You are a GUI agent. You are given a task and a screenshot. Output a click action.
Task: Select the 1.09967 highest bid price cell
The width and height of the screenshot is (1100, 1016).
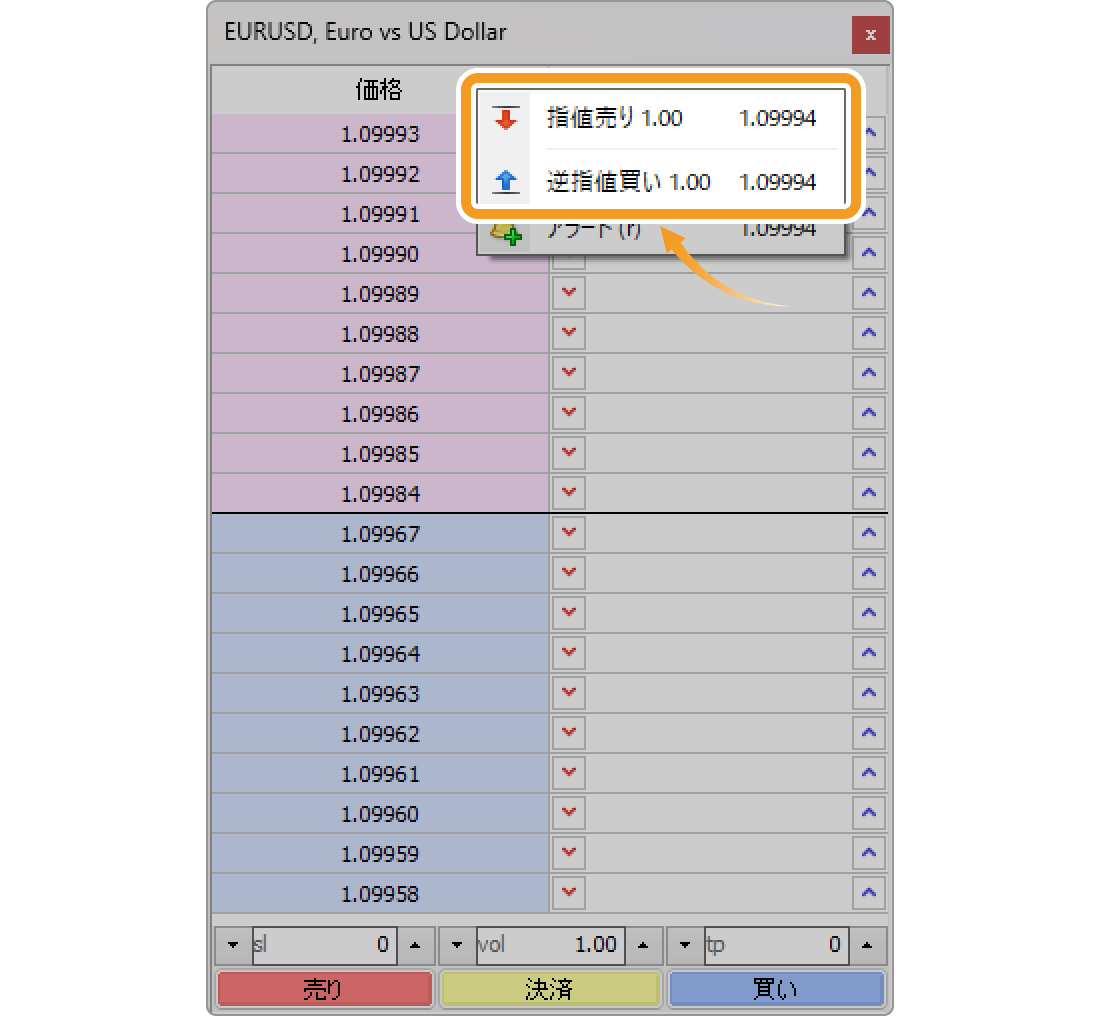pyautogui.click(x=380, y=533)
